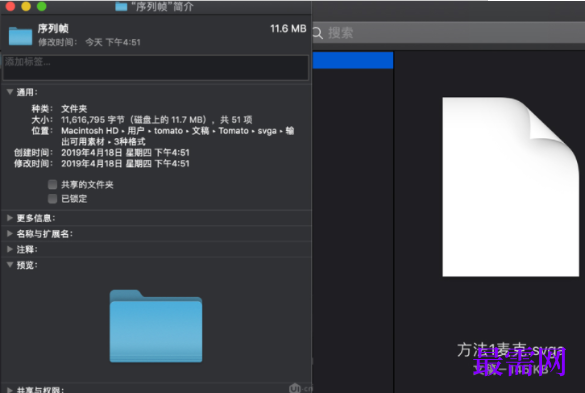Tick the 已锁定 checkbox

(x=53, y=199)
